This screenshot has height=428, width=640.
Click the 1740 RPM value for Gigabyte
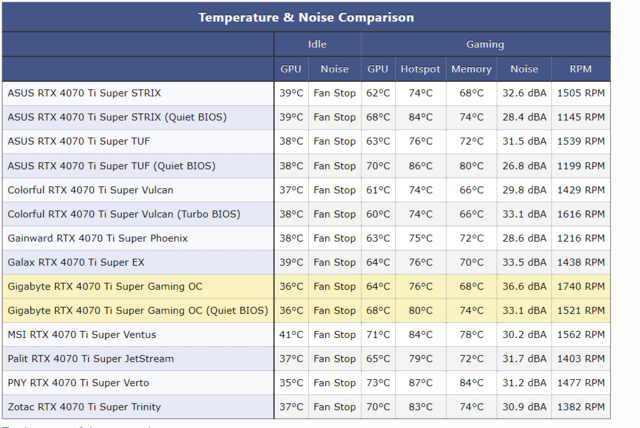point(580,286)
